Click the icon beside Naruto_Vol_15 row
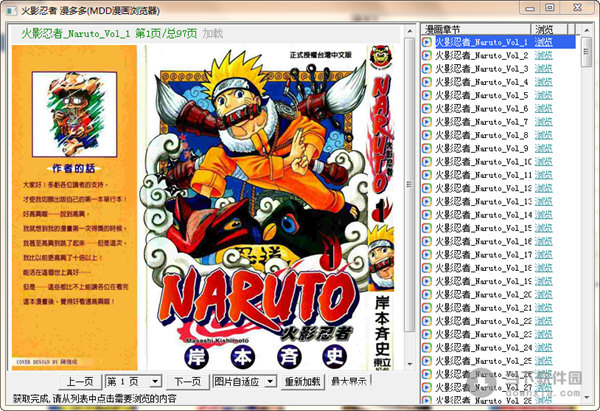 [x=427, y=228]
